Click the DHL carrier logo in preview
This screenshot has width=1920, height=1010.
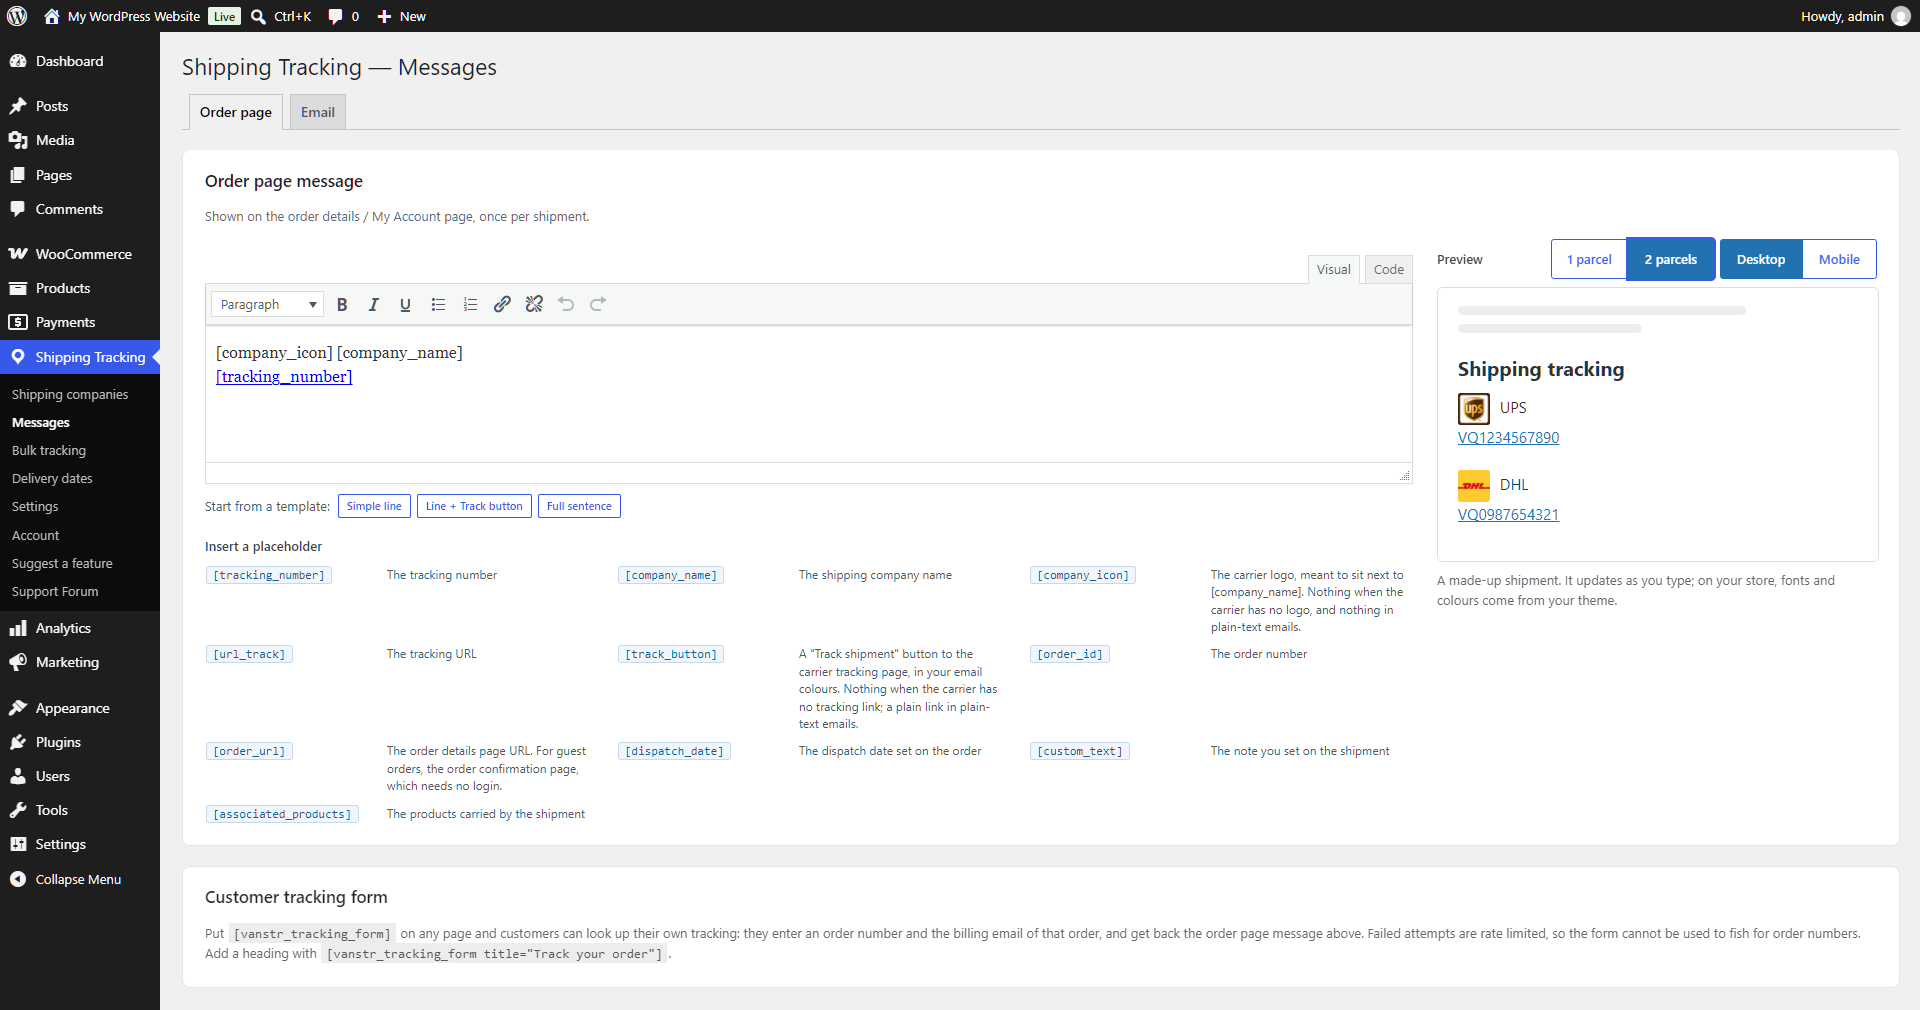(x=1474, y=486)
